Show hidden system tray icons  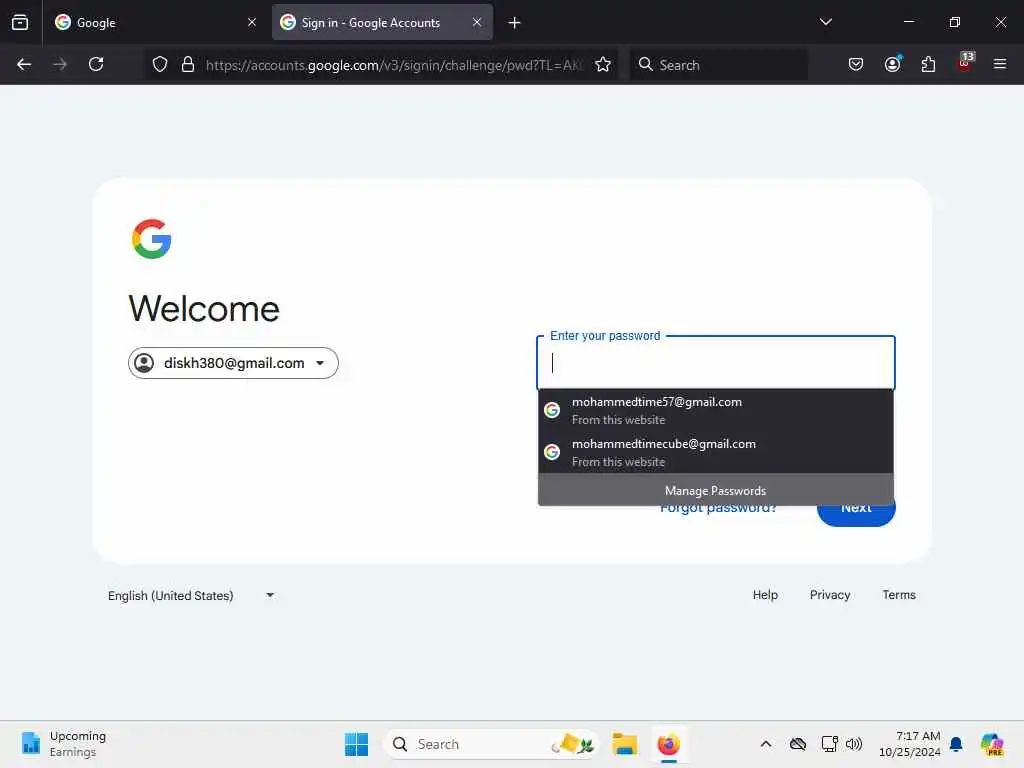point(766,744)
